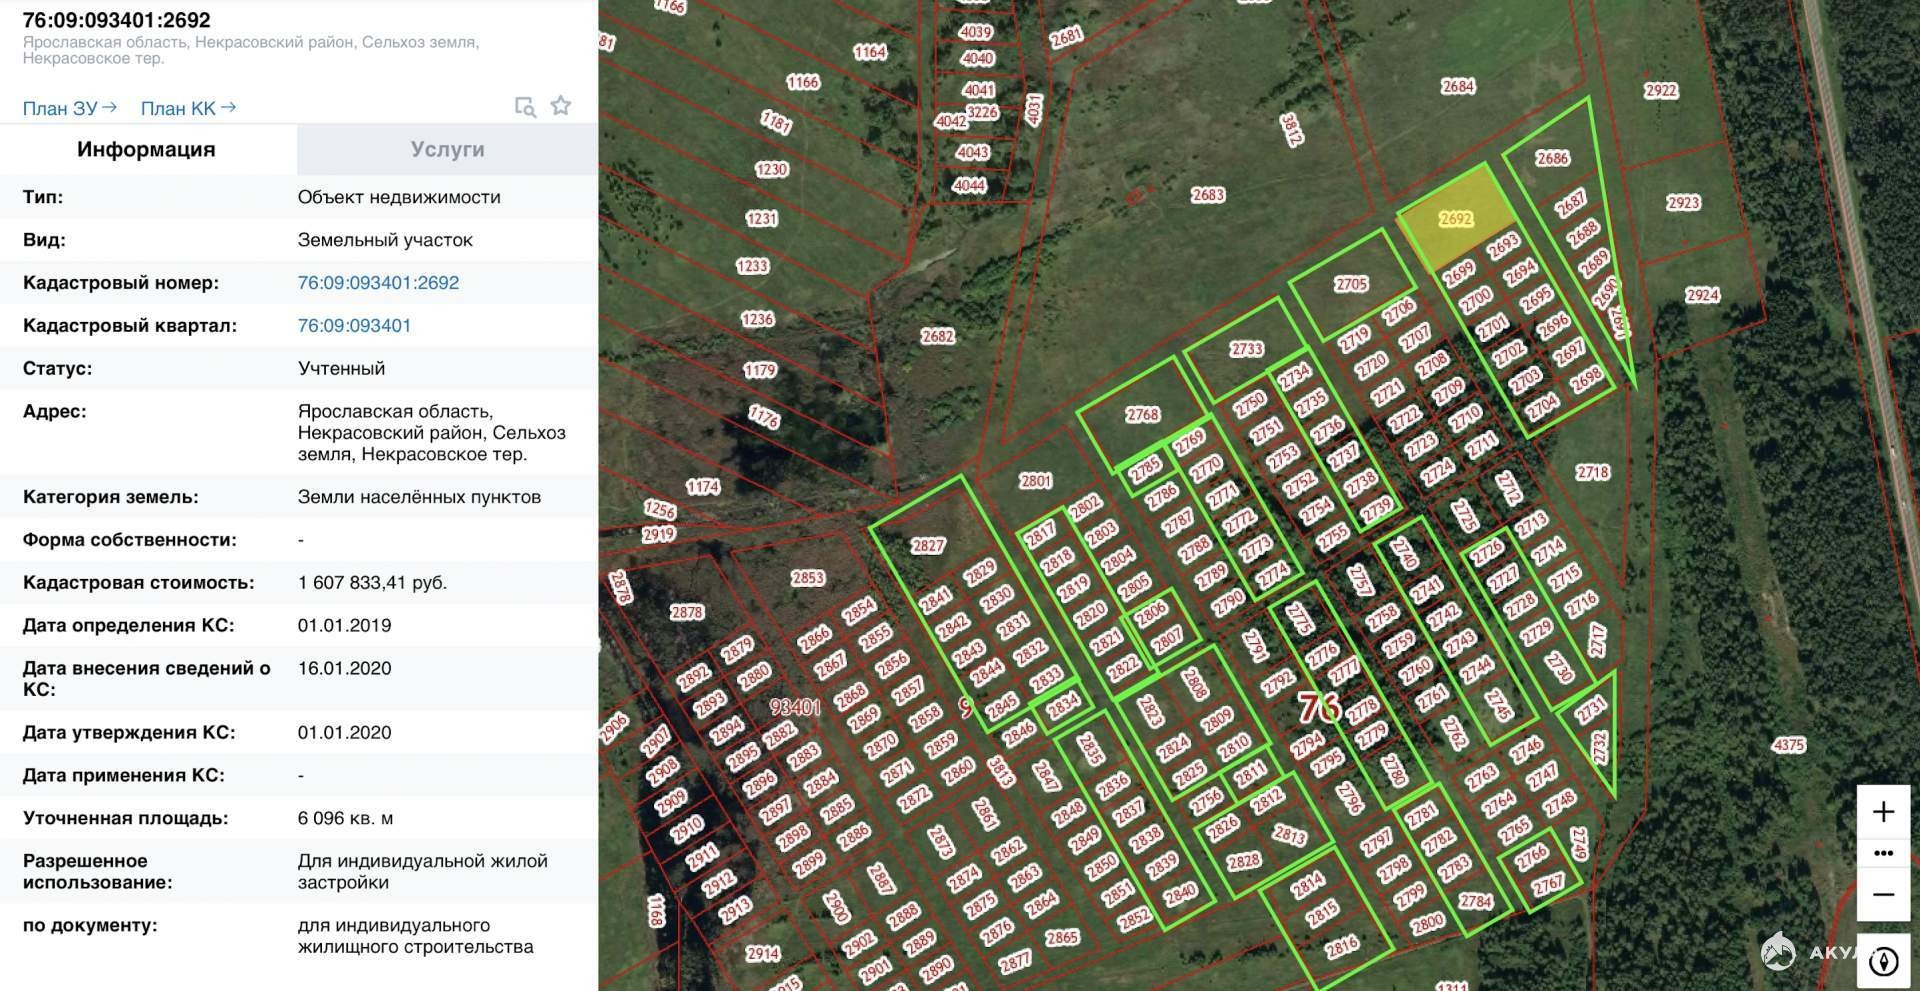Click parcel 2924 on the map

point(1702,295)
